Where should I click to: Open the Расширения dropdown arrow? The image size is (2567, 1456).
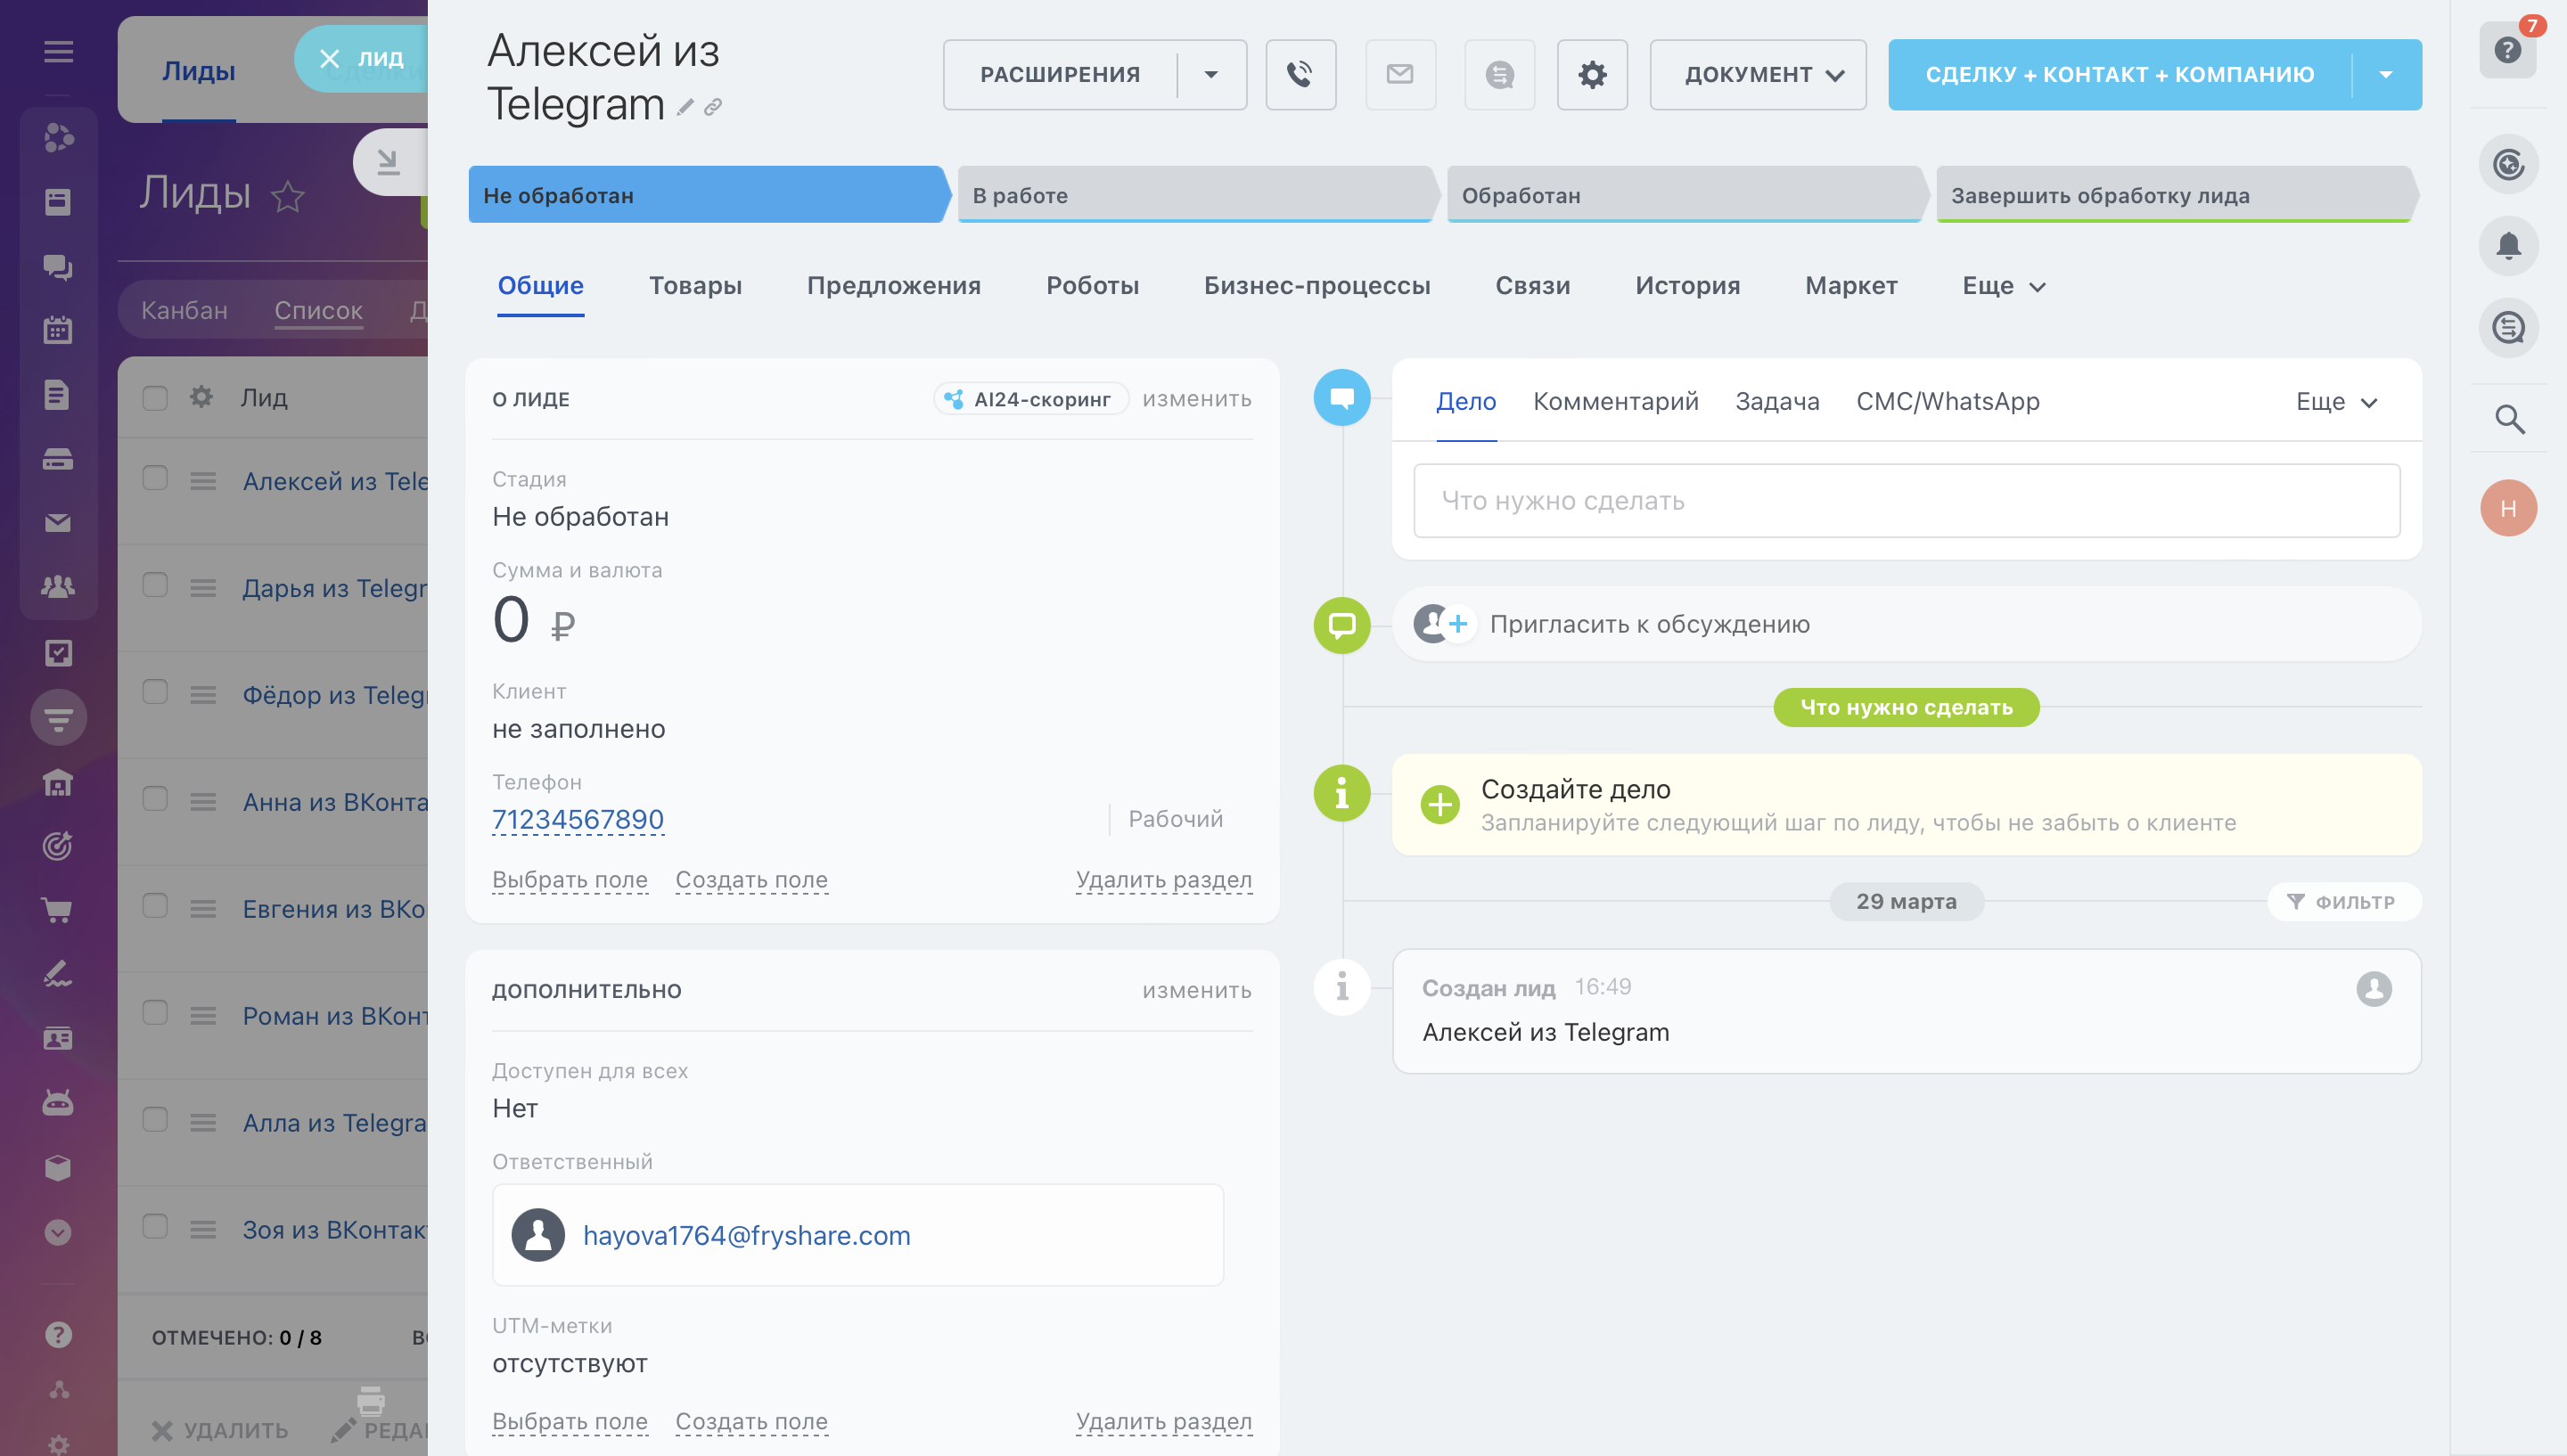click(x=1211, y=75)
